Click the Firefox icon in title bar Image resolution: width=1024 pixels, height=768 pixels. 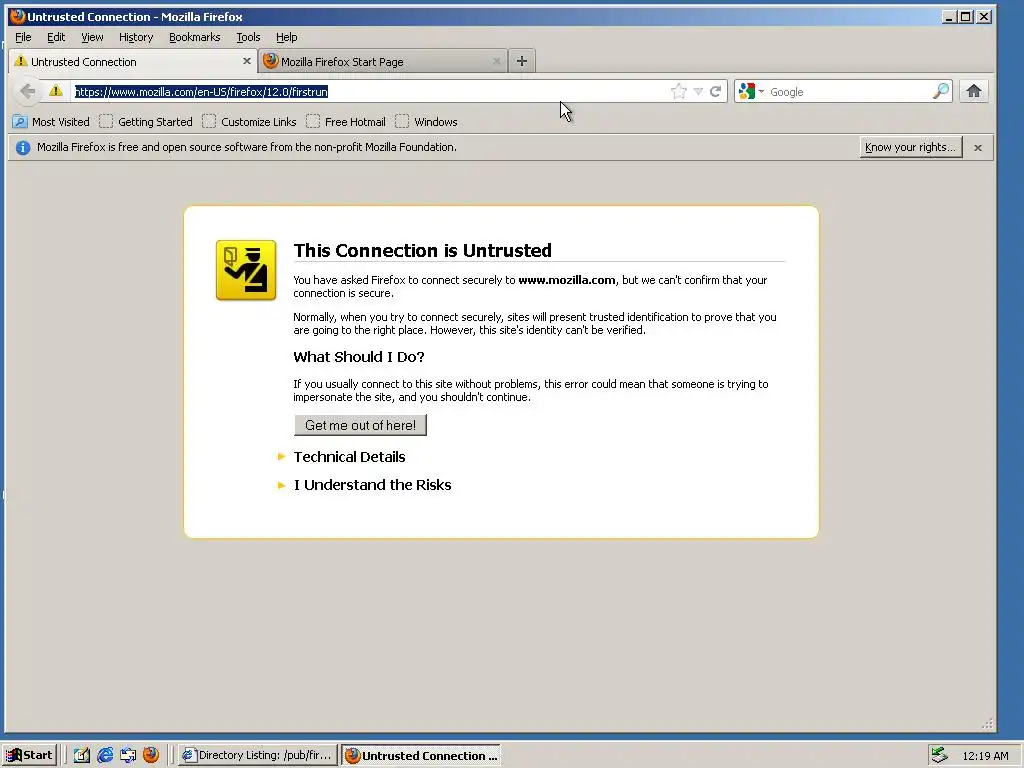[18, 16]
